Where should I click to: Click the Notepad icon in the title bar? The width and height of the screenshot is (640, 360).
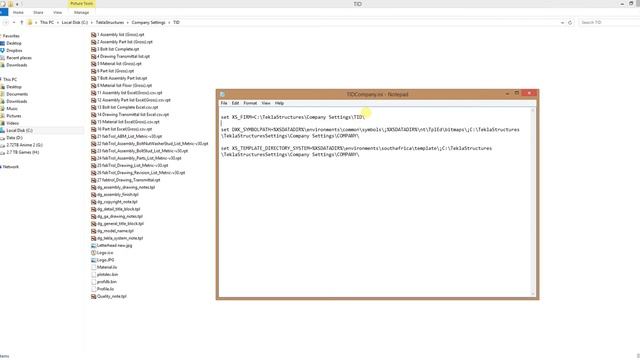click(222, 94)
